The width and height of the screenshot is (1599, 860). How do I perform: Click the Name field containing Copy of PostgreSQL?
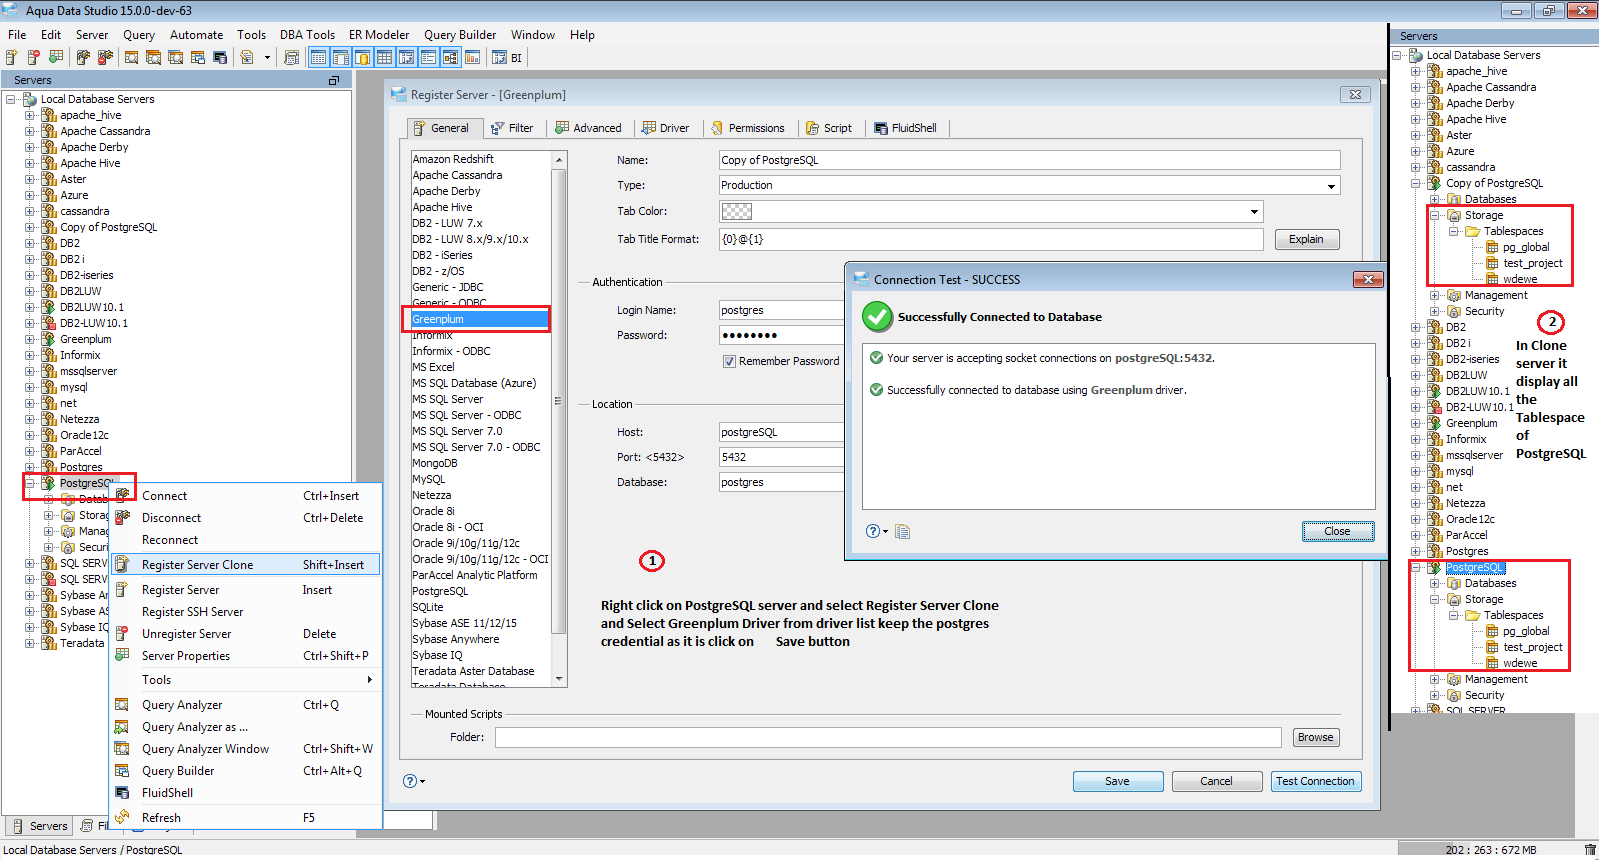point(1029,160)
